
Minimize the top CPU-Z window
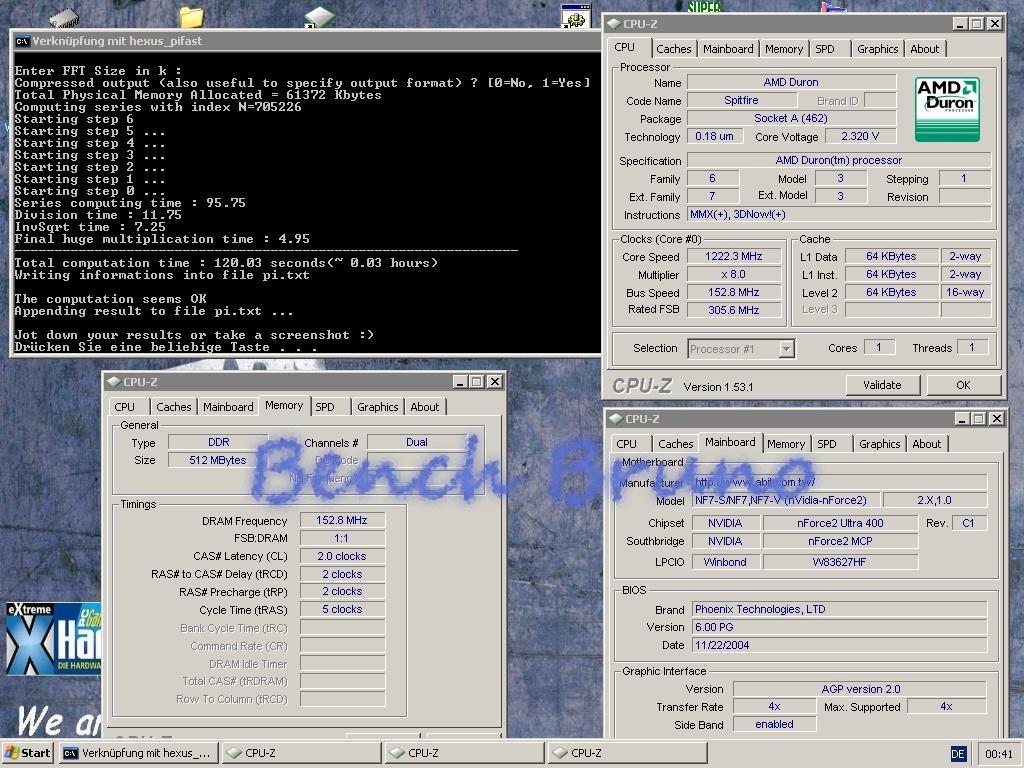[959, 24]
